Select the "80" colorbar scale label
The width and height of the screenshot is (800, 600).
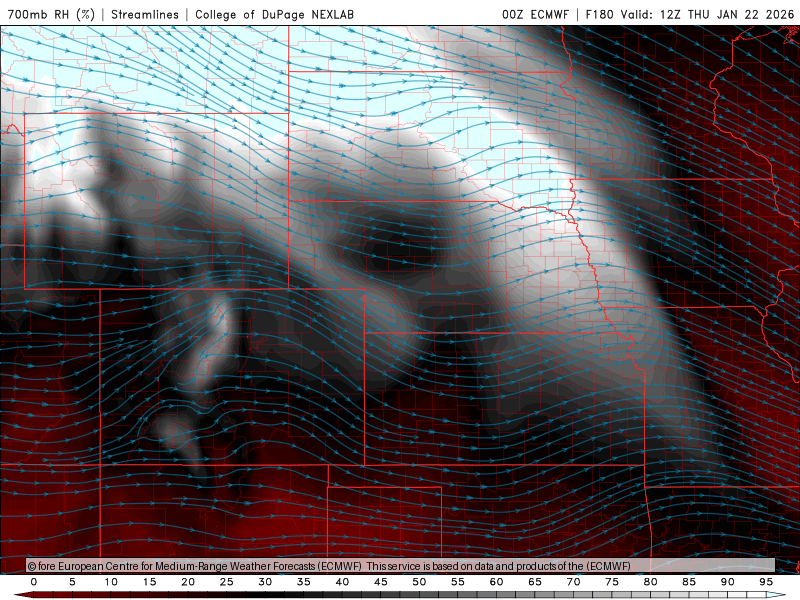pos(651,582)
